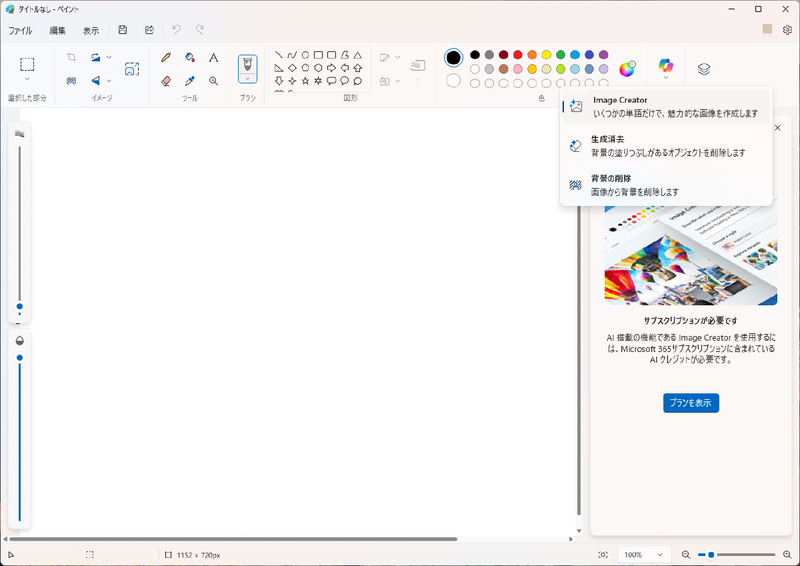Select the line shape
Screen dimensions: 800x566
[279, 55]
